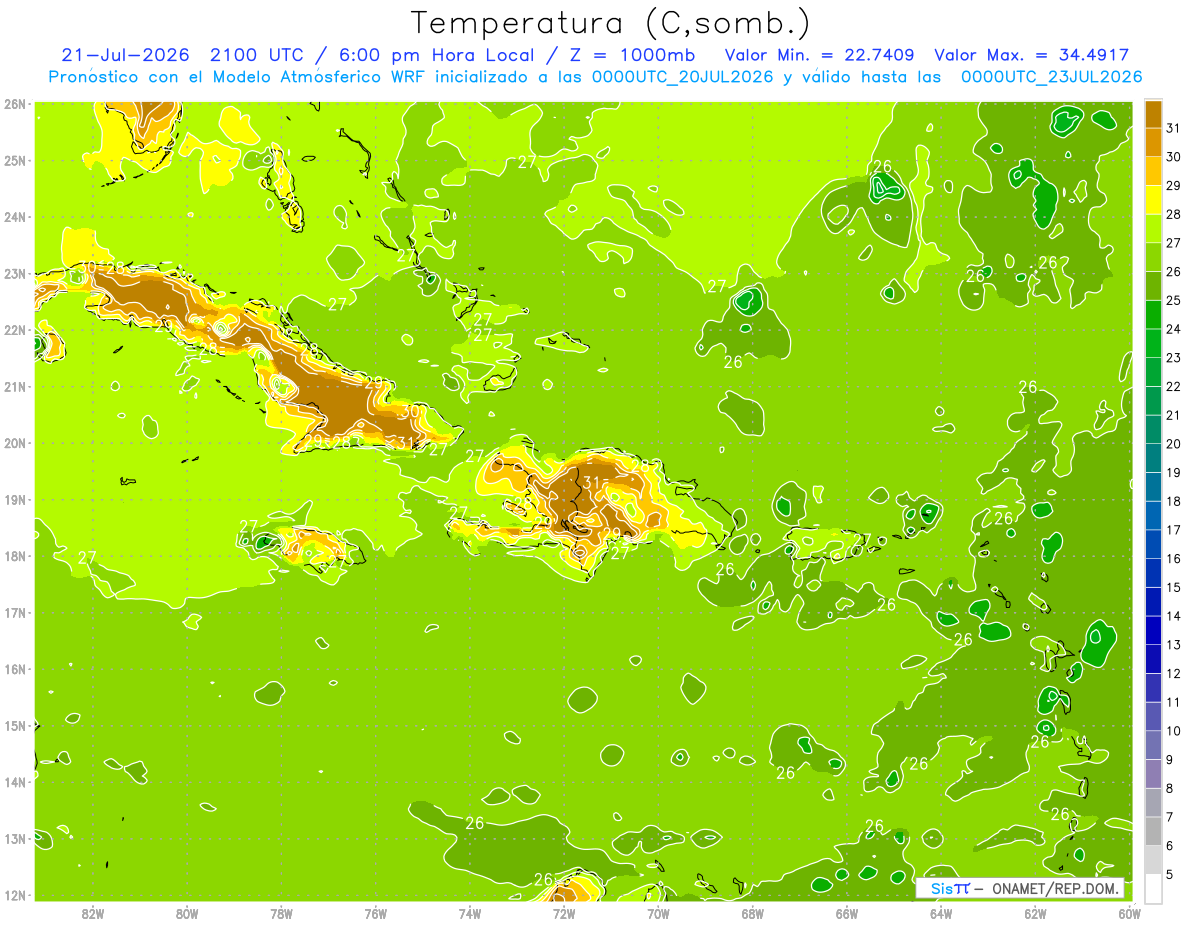Click the "16N" latitude axis label
Viewport: 1200px width, 927px height.
pos(15,668)
